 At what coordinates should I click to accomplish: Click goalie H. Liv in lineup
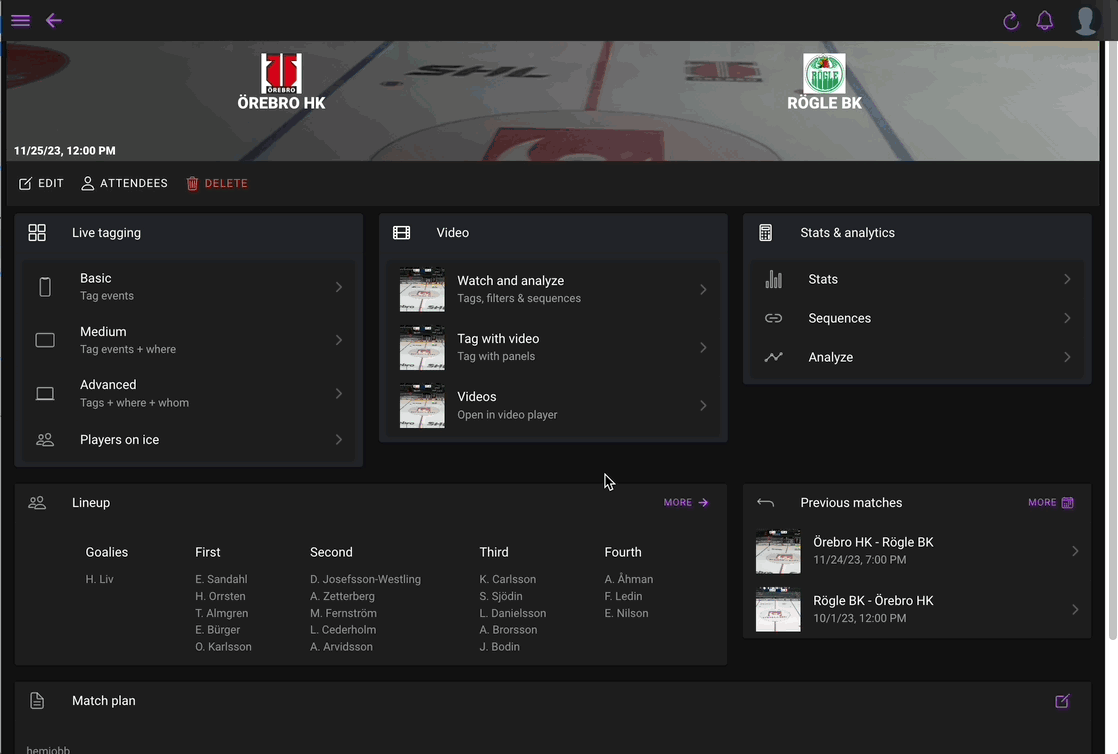[x=100, y=579]
